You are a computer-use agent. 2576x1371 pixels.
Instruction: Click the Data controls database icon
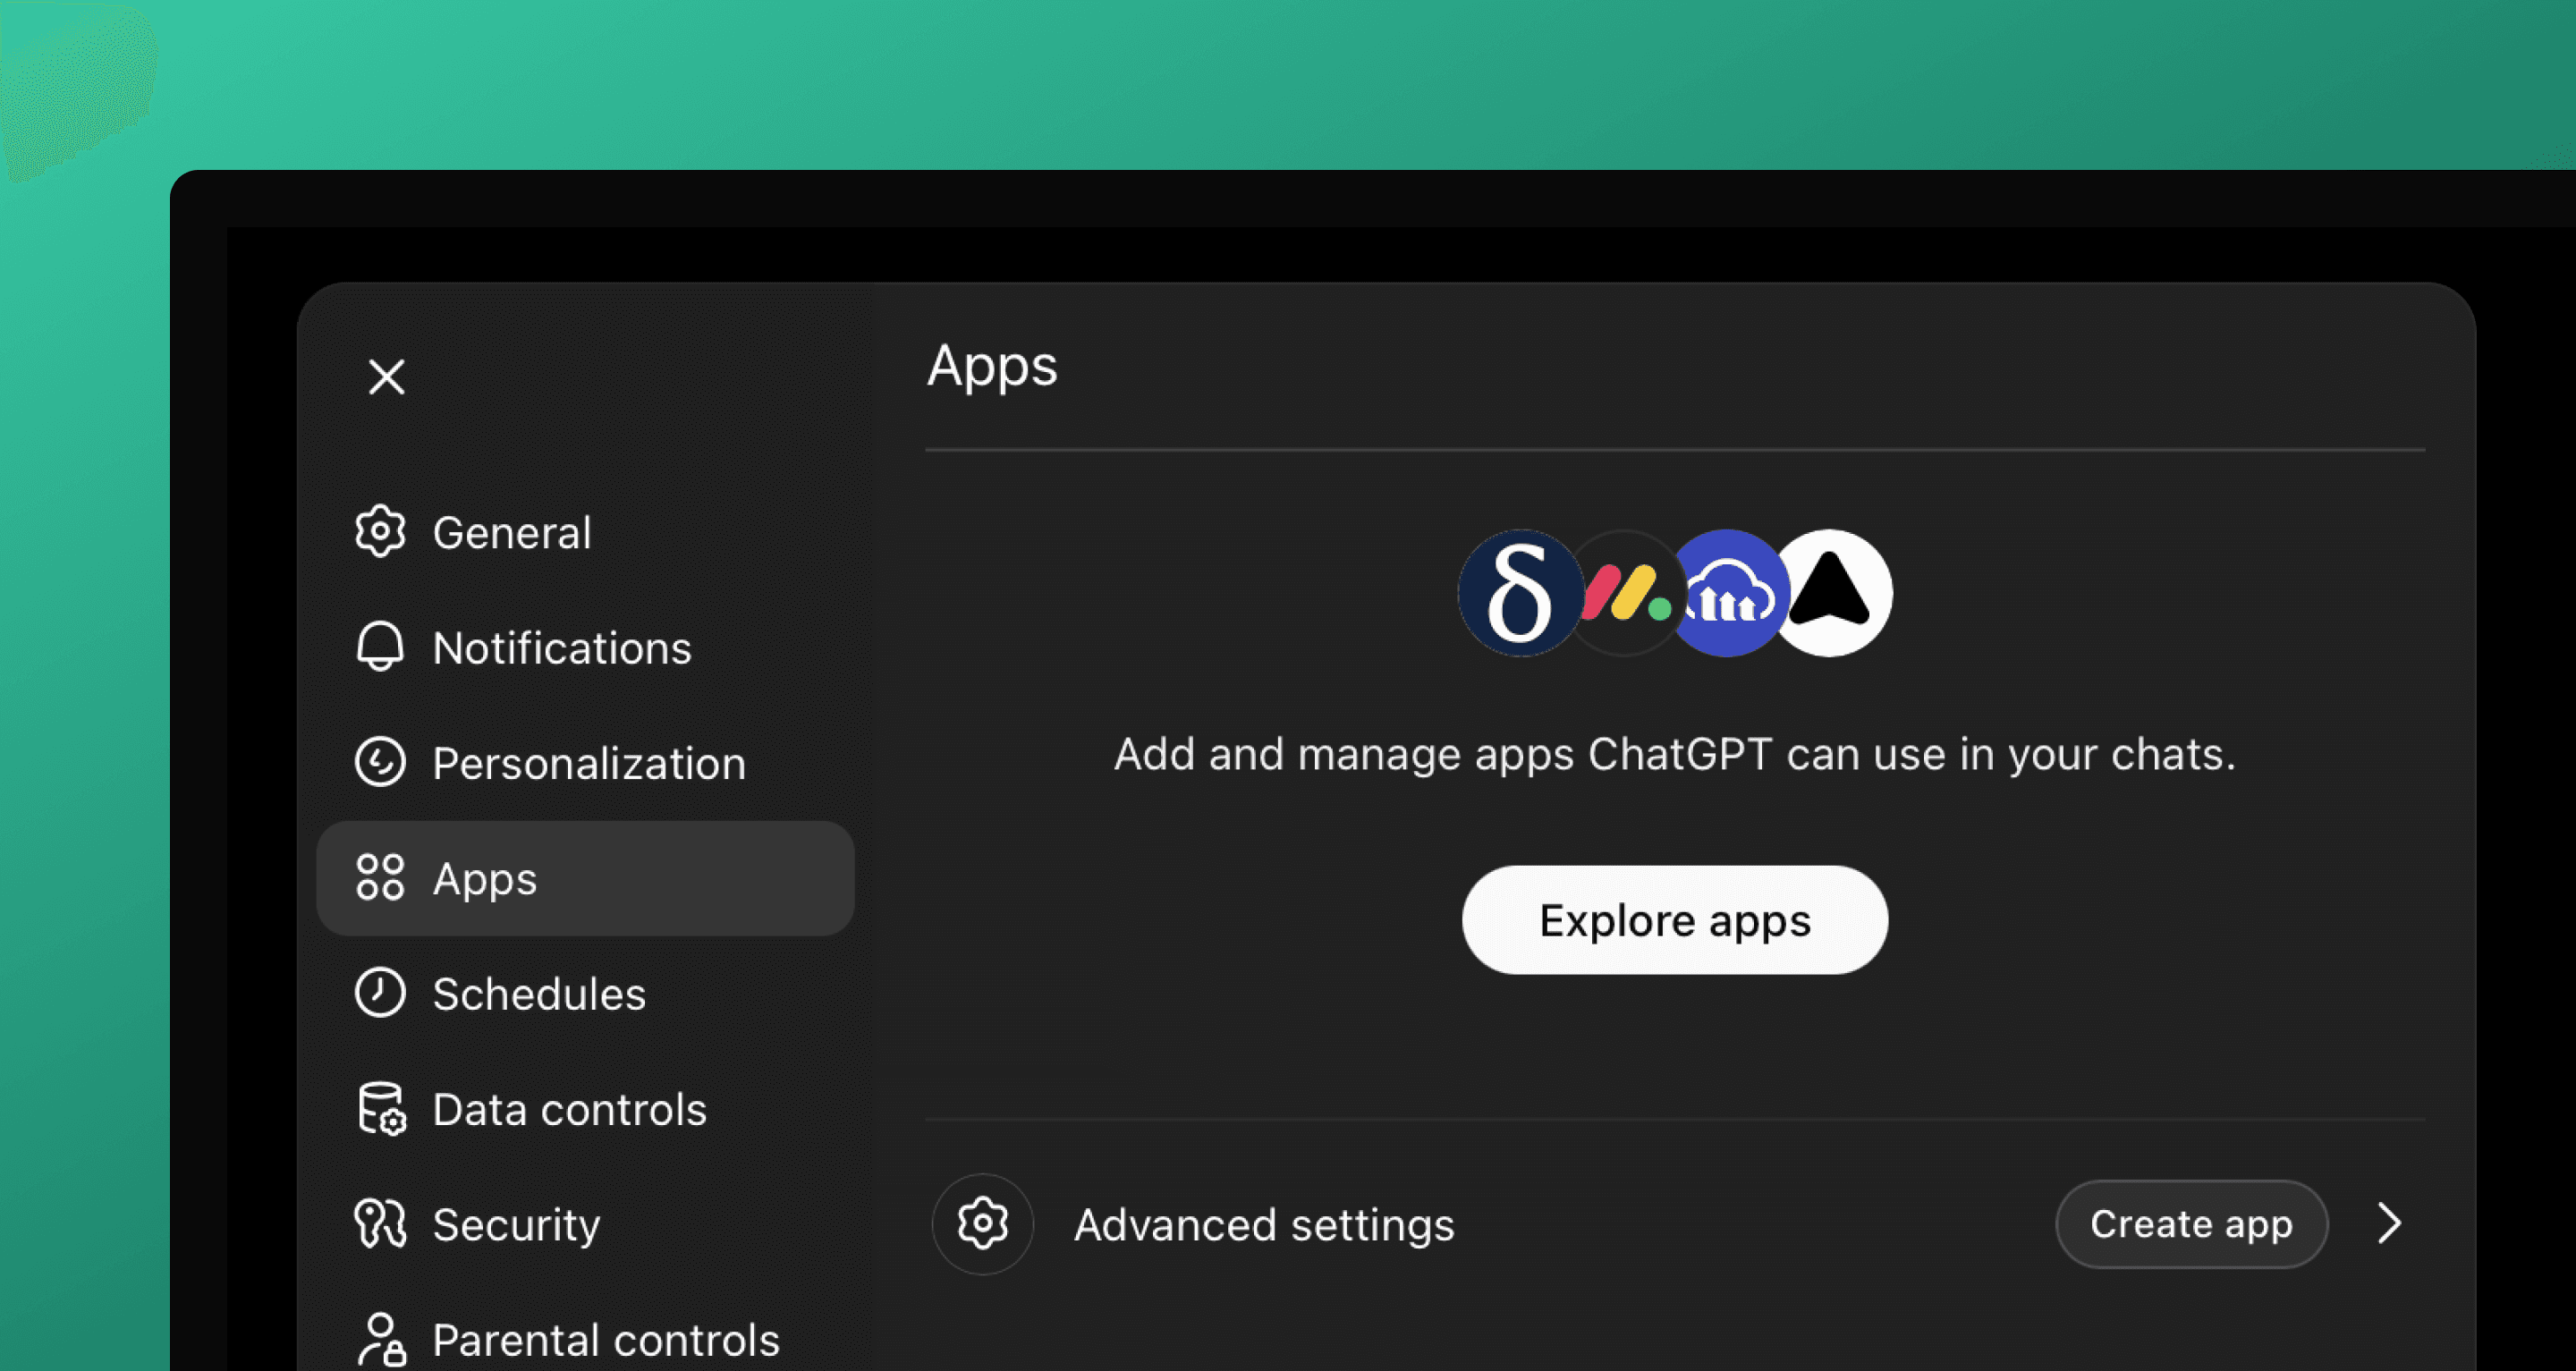381,1109
